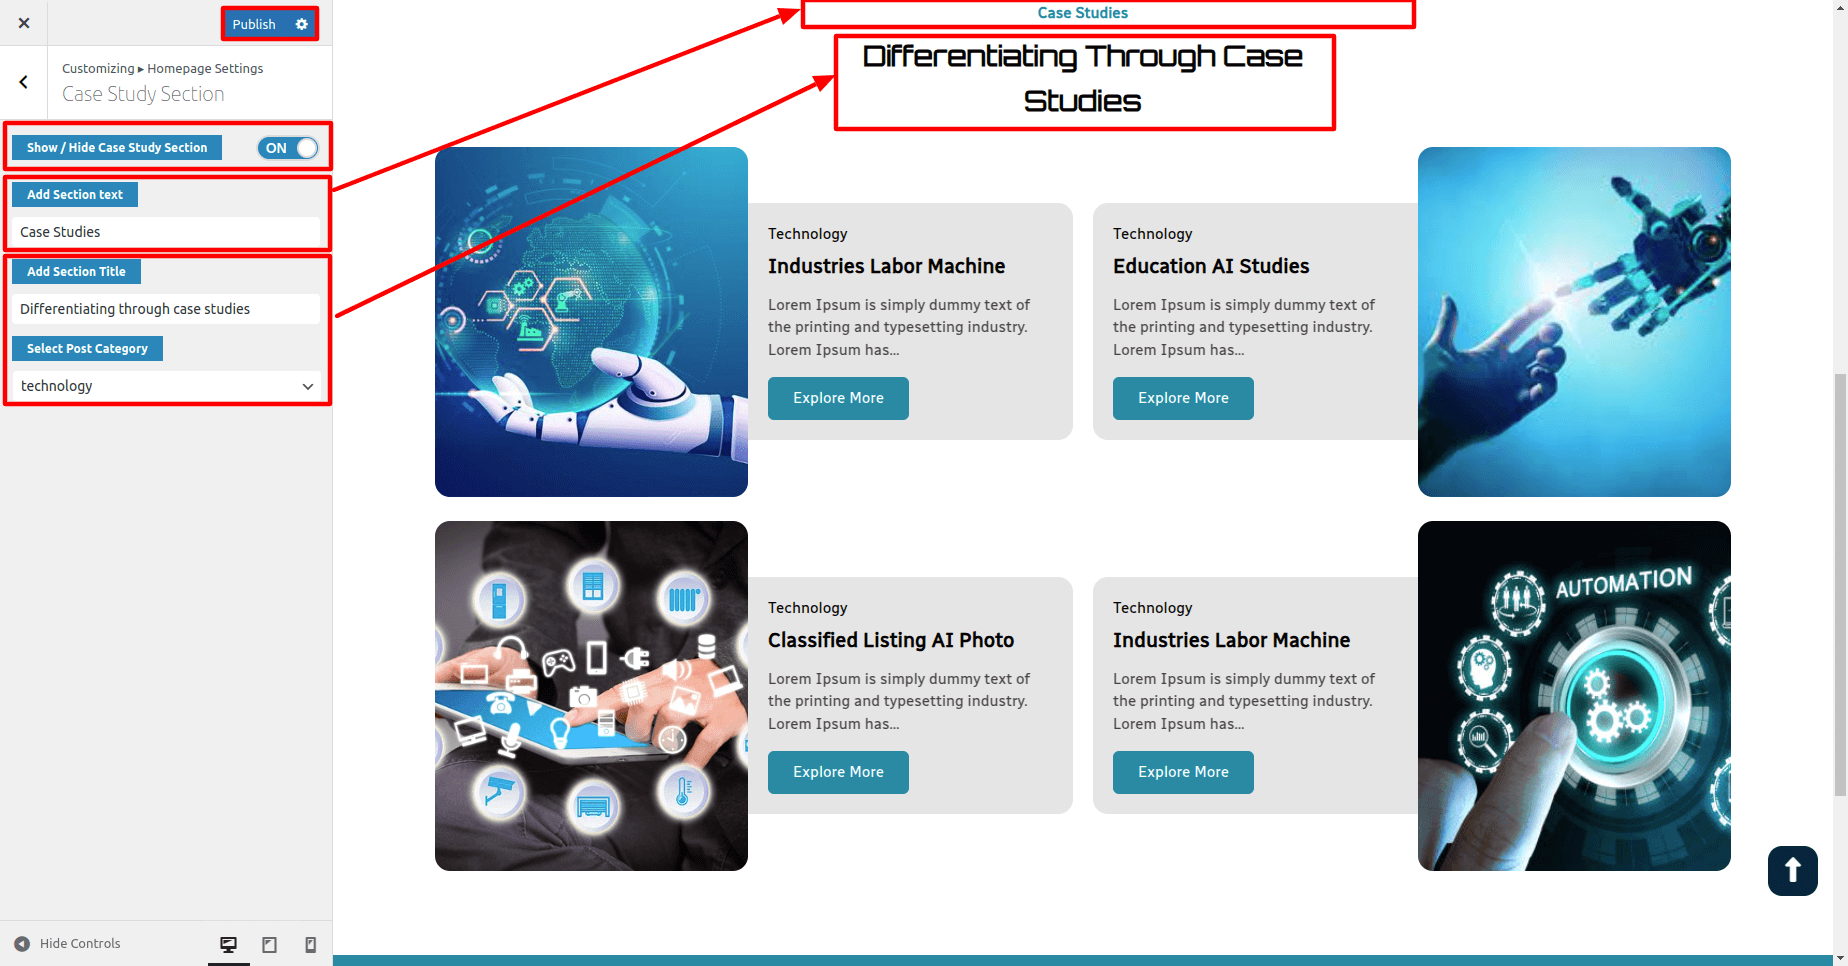Click the Classified Listing AI Photo title
Image resolution: width=1848 pixels, height=966 pixels.
click(891, 640)
